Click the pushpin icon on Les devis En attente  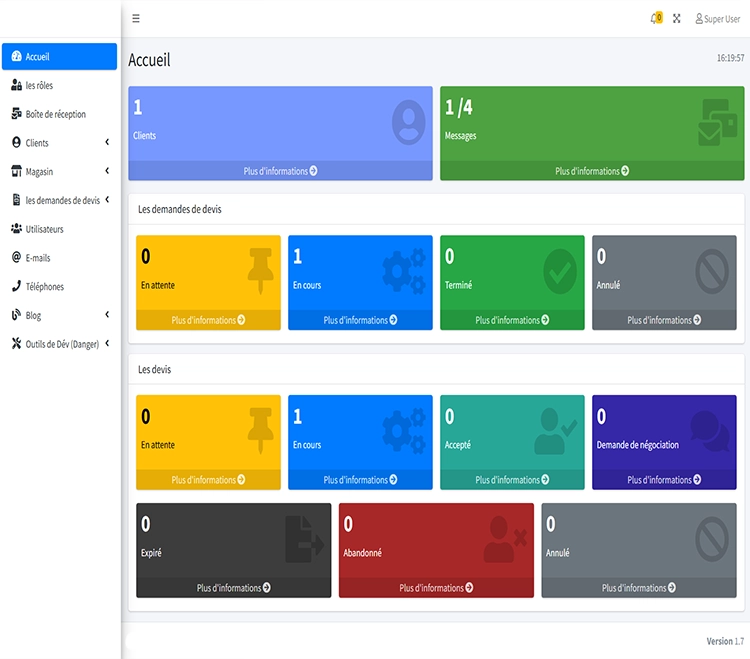point(261,430)
